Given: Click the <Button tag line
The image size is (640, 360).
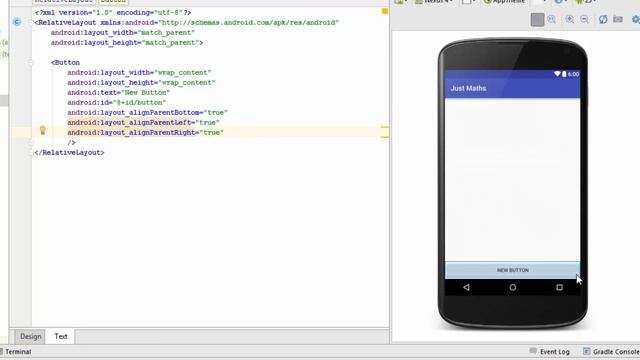Looking at the screenshot, I should click(65, 62).
